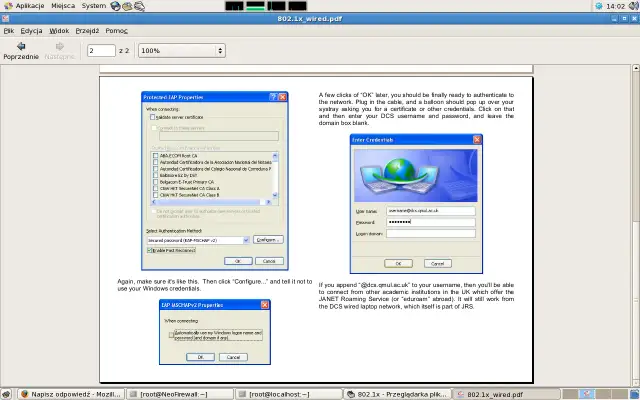The height and width of the screenshot is (400, 640).
Task: Go to previous page with Poprzednie arrow
Action: [21, 51]
